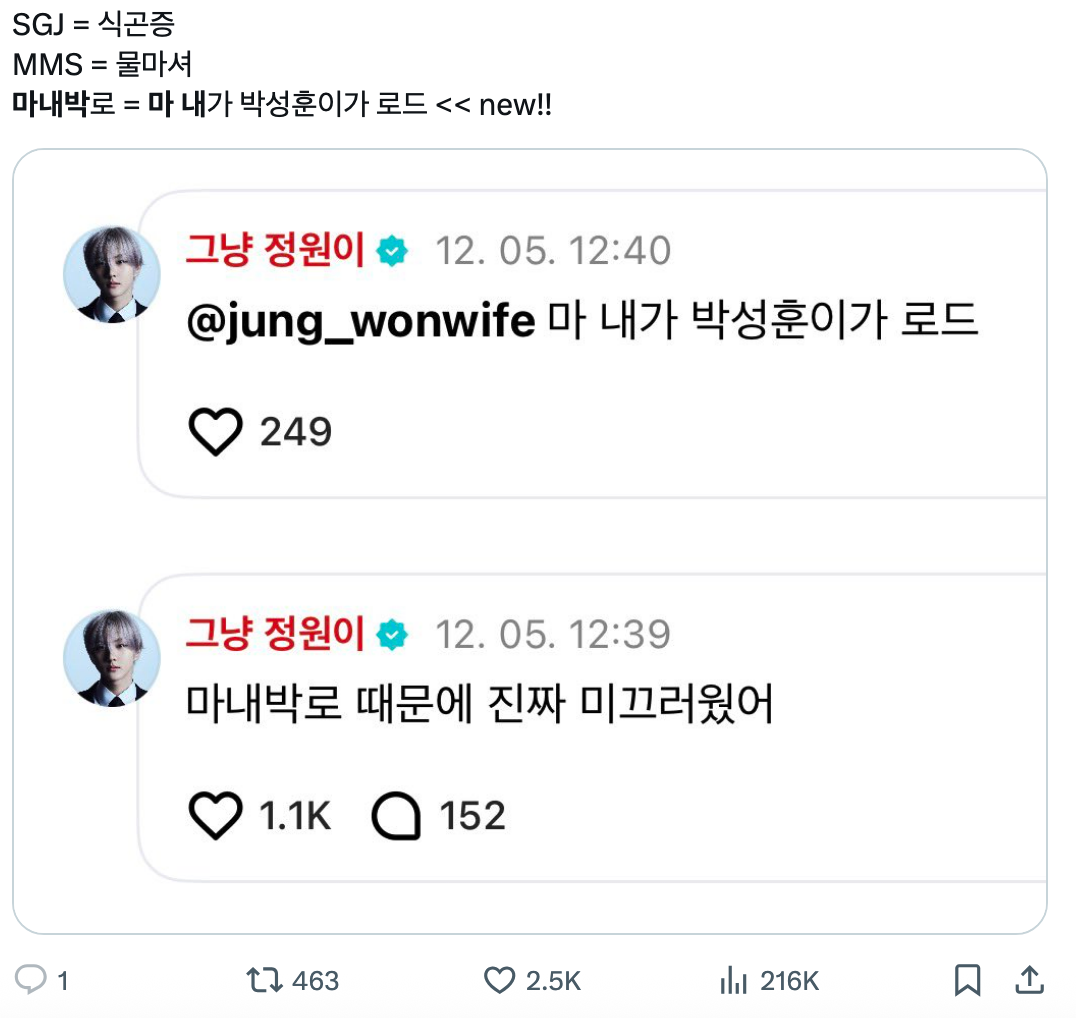Viewport: 1076px width, 1018px height.
Task: Click the verified badge on the 12:40 post
Action: point(392,251)
